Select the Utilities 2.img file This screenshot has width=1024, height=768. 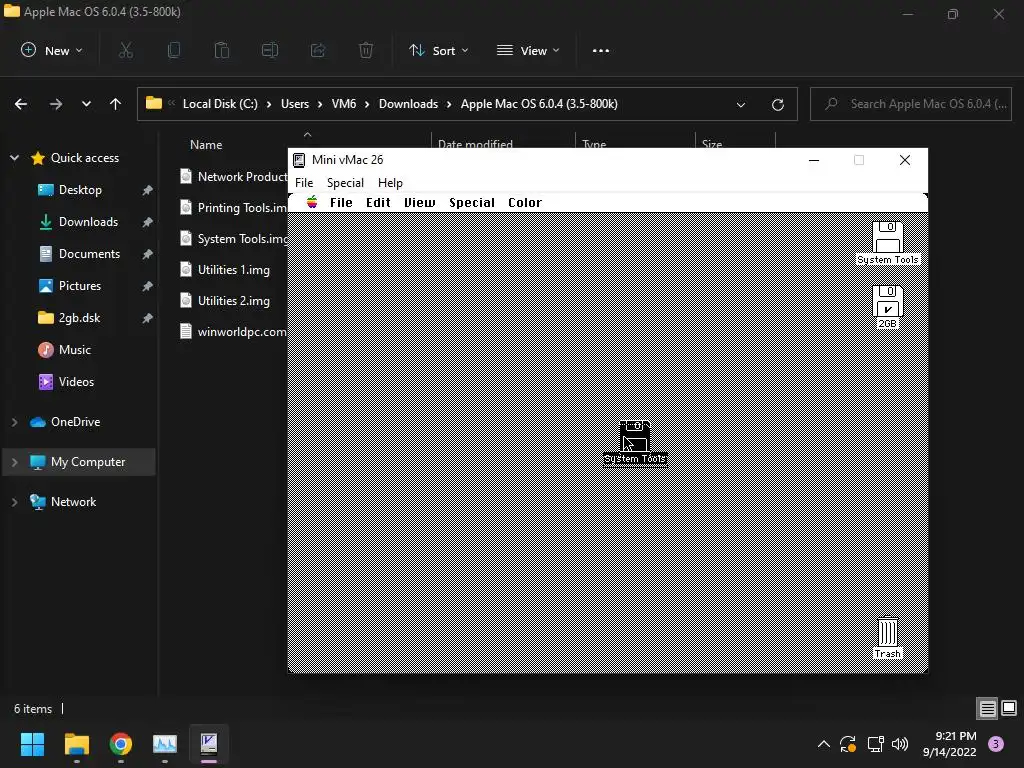tap(225, 300)
